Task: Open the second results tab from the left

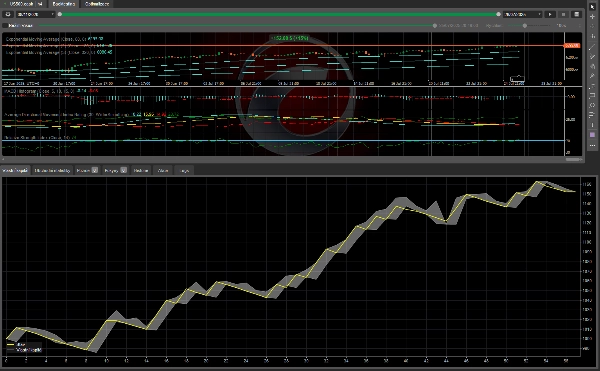Action: 52,171
